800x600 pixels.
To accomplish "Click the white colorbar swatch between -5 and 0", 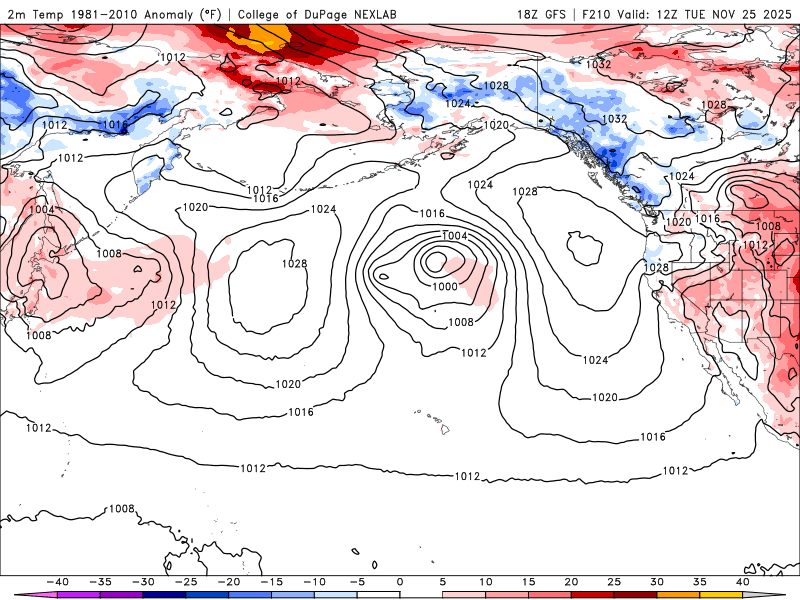I will (x=379, y=595).
